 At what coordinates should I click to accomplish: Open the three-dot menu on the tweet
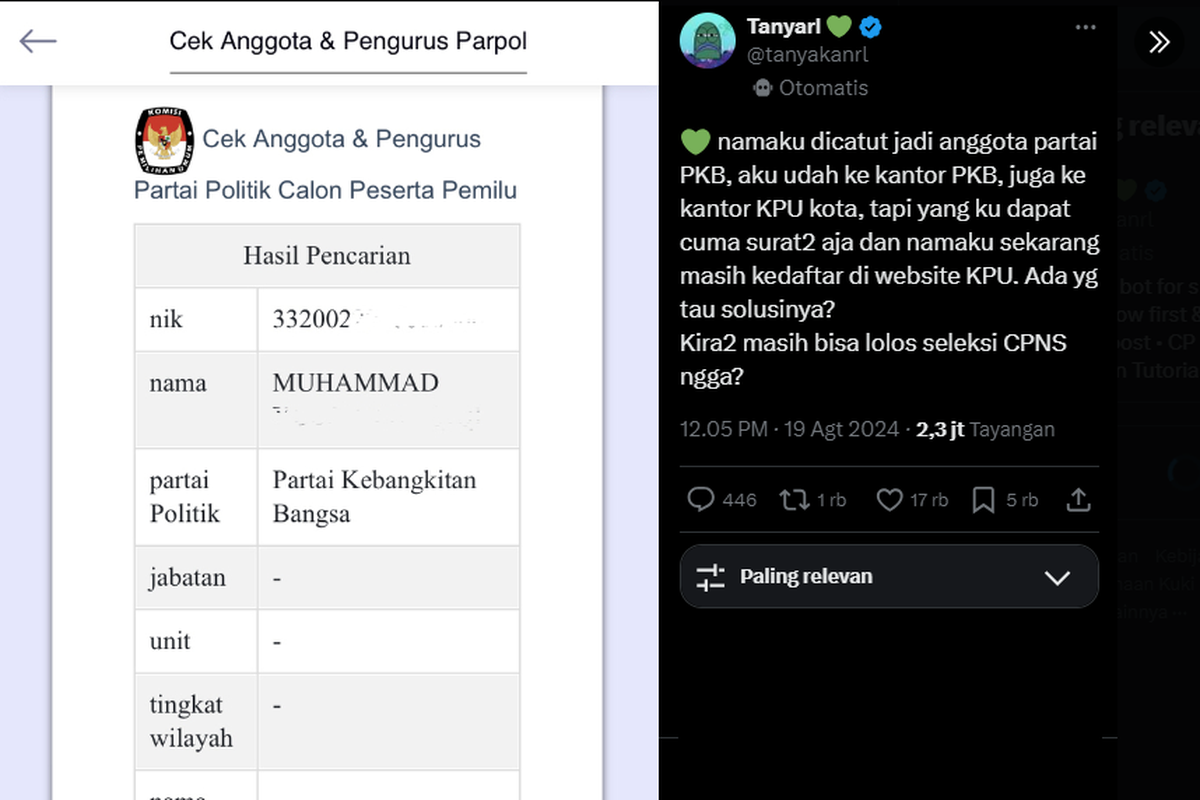pos(1086,27)
